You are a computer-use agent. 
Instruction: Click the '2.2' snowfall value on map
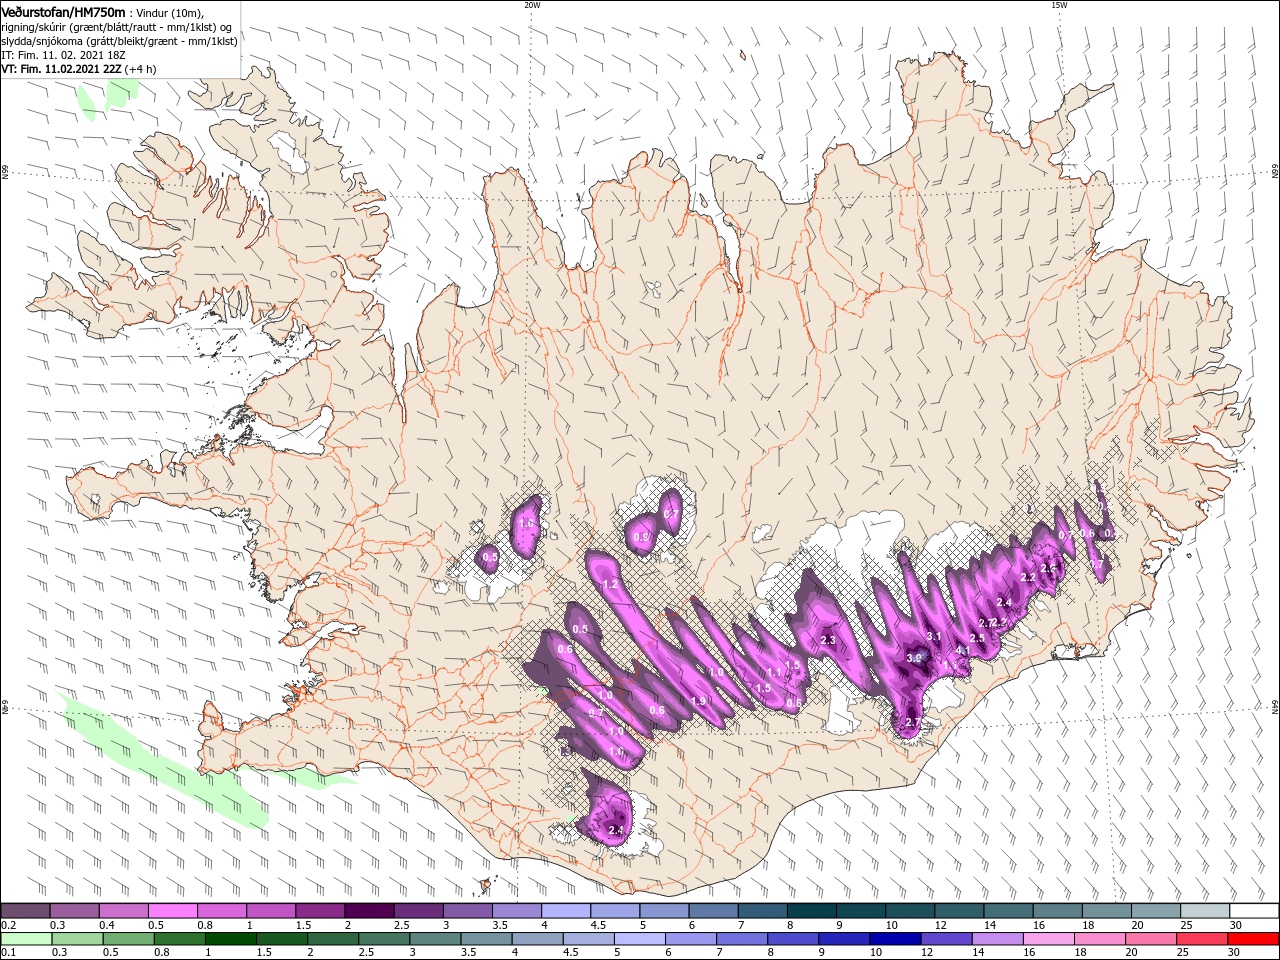coord(1028,578)
